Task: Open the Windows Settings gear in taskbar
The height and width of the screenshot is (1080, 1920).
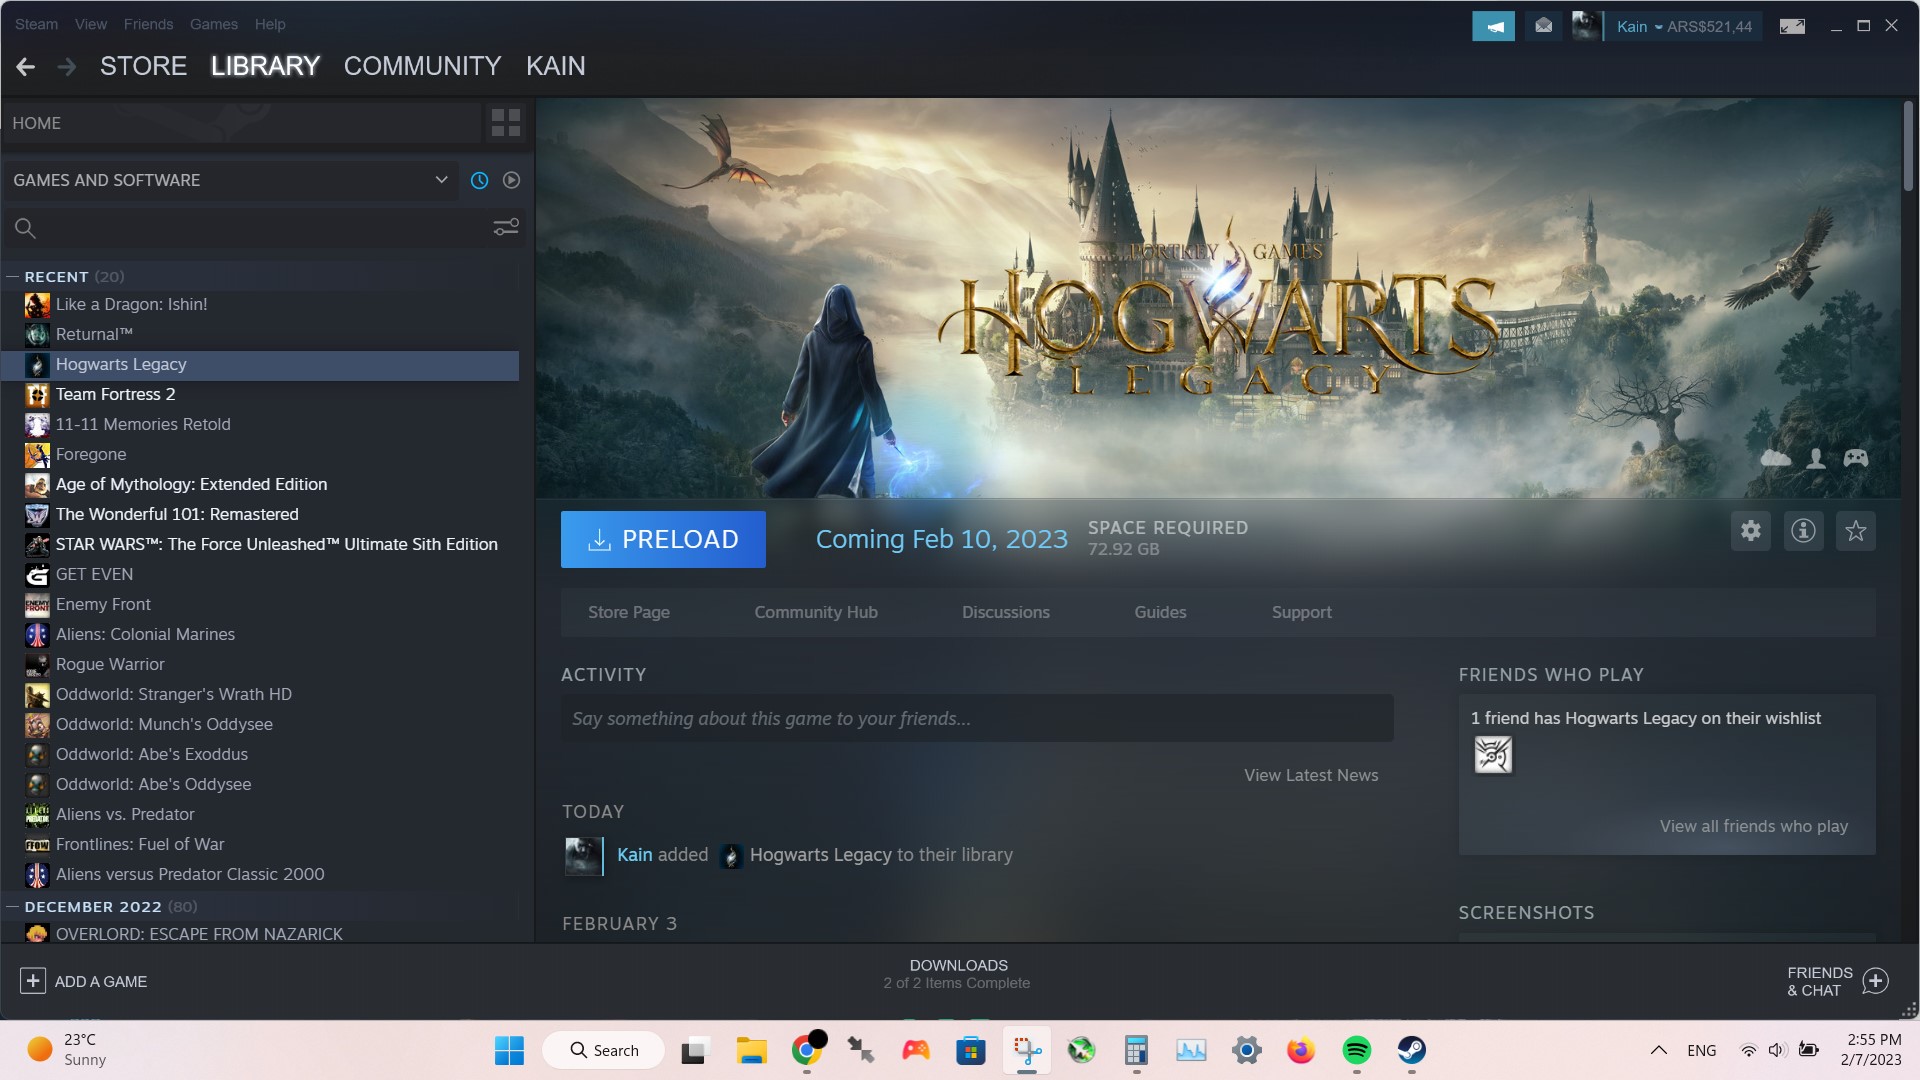Action: point(1246,1050)
